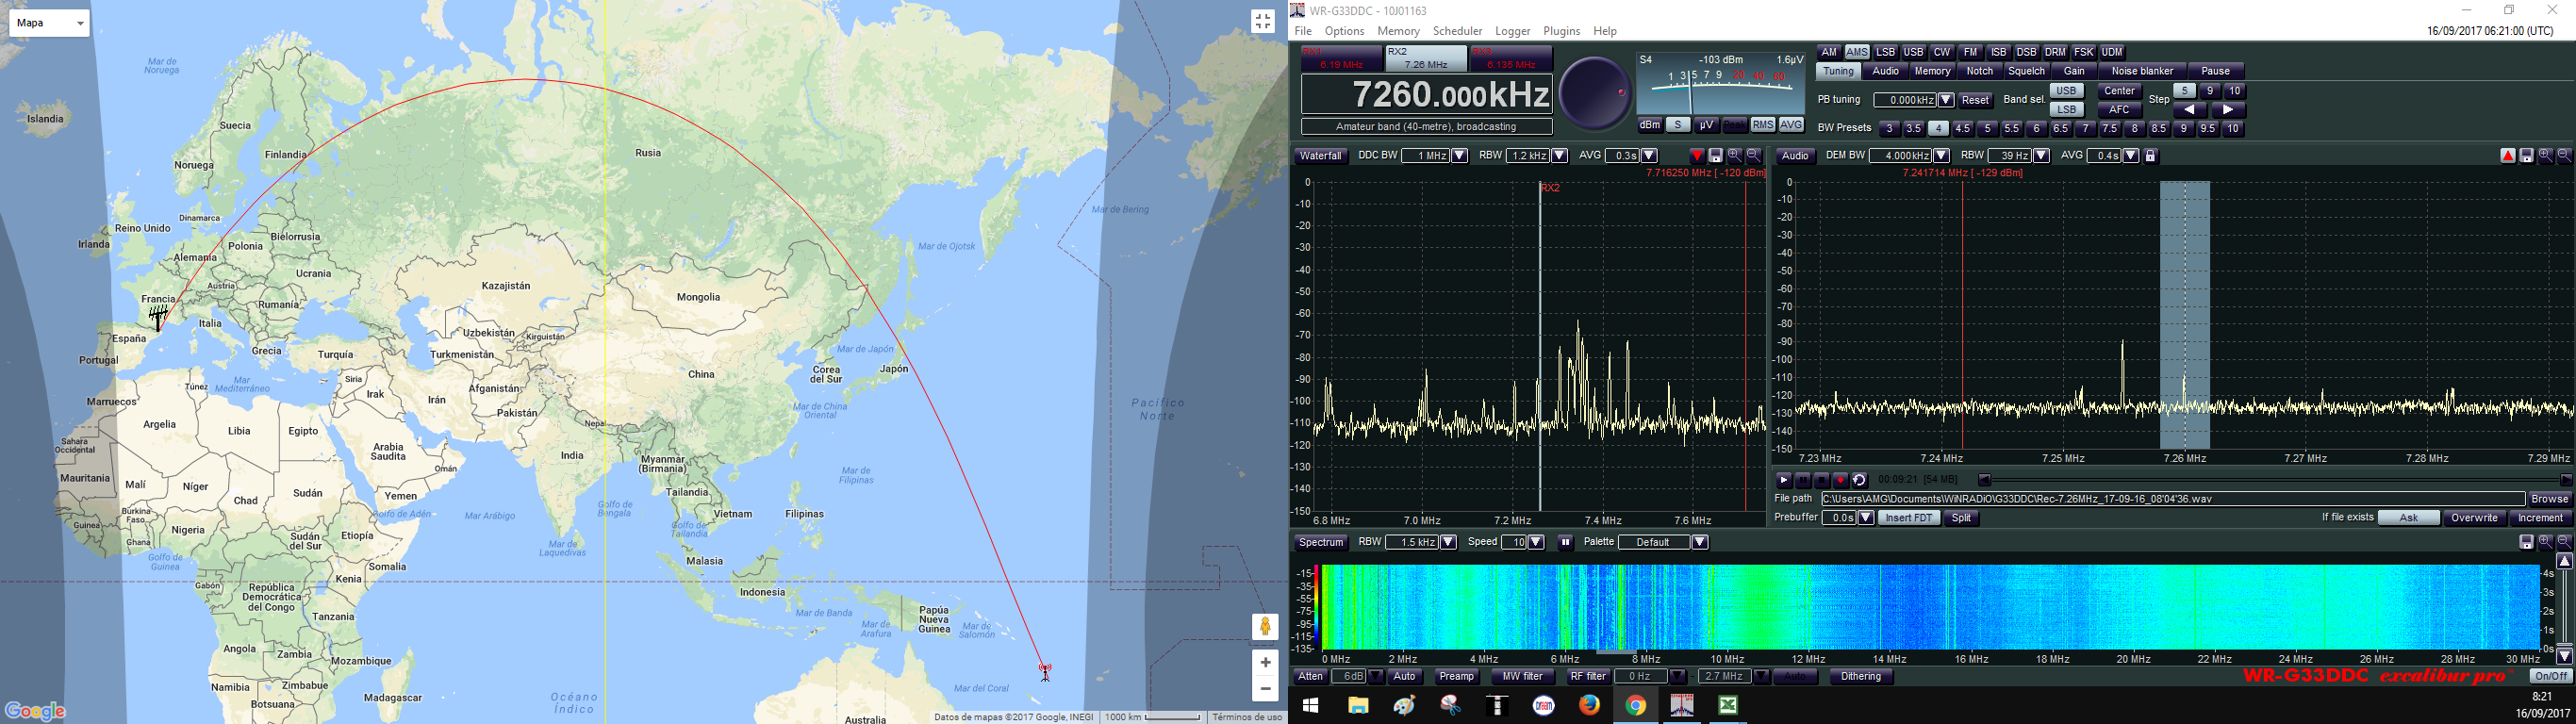
Task: Switch to the Noise blanker tab
Action: tap(2142, 72)
